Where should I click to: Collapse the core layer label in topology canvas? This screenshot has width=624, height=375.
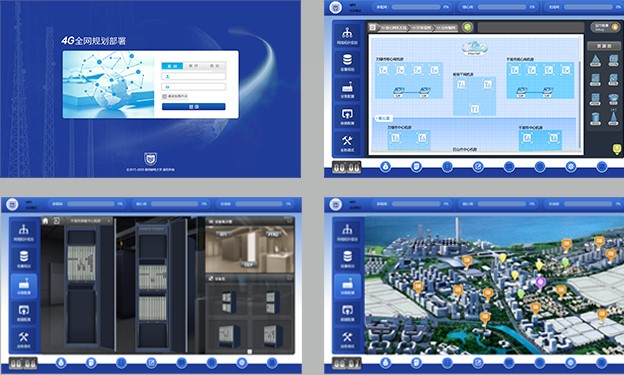pos(384,118)
